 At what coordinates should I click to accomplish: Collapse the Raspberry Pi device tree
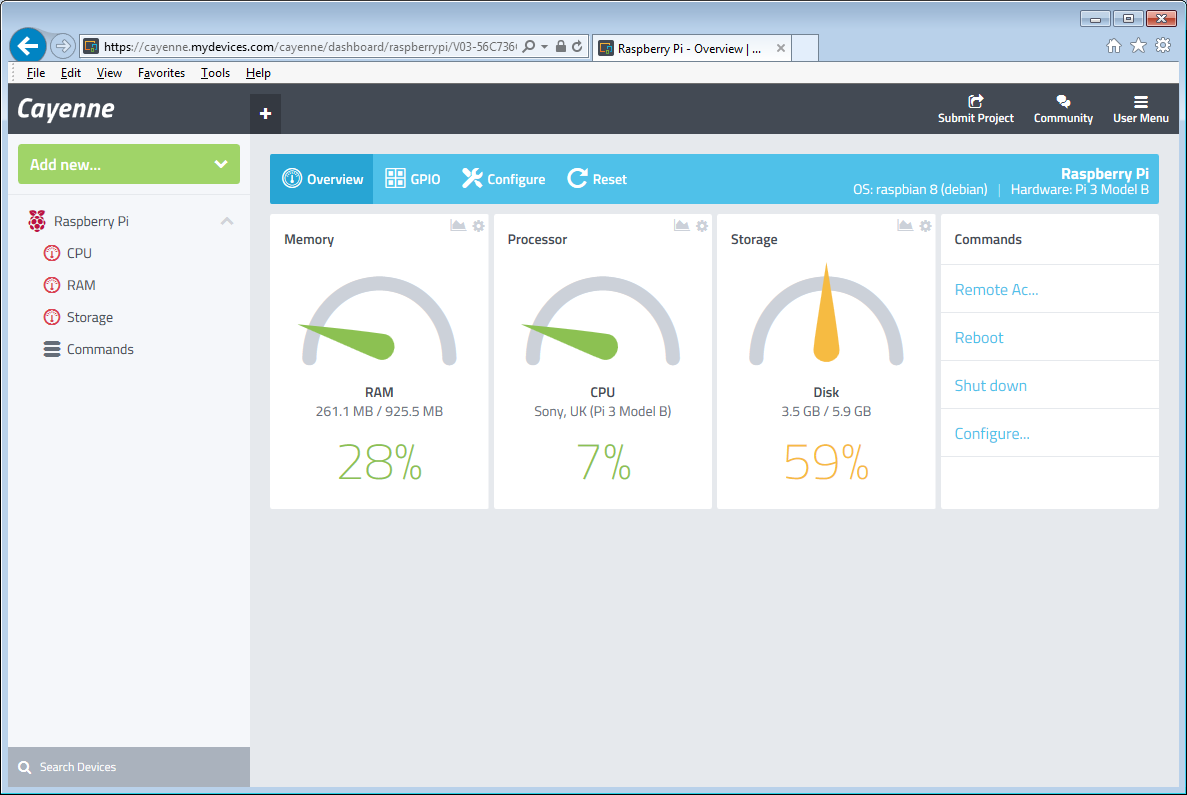coord(226,221)
